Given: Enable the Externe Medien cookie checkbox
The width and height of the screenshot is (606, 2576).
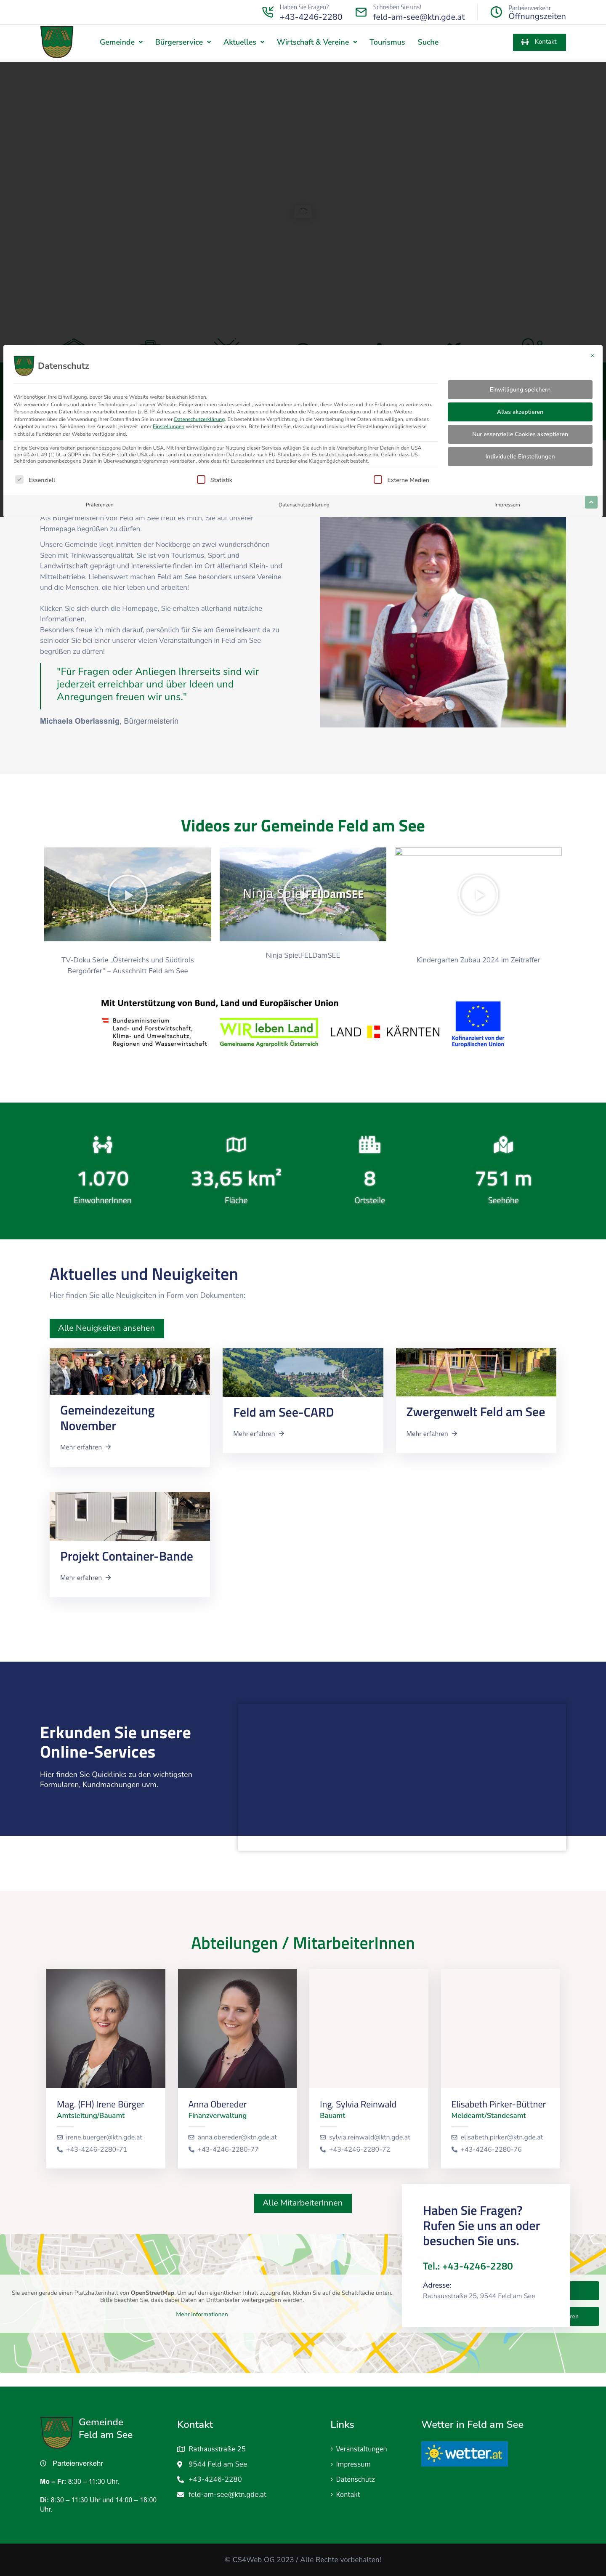Looking at the screenshot, I should click(378, 480).
